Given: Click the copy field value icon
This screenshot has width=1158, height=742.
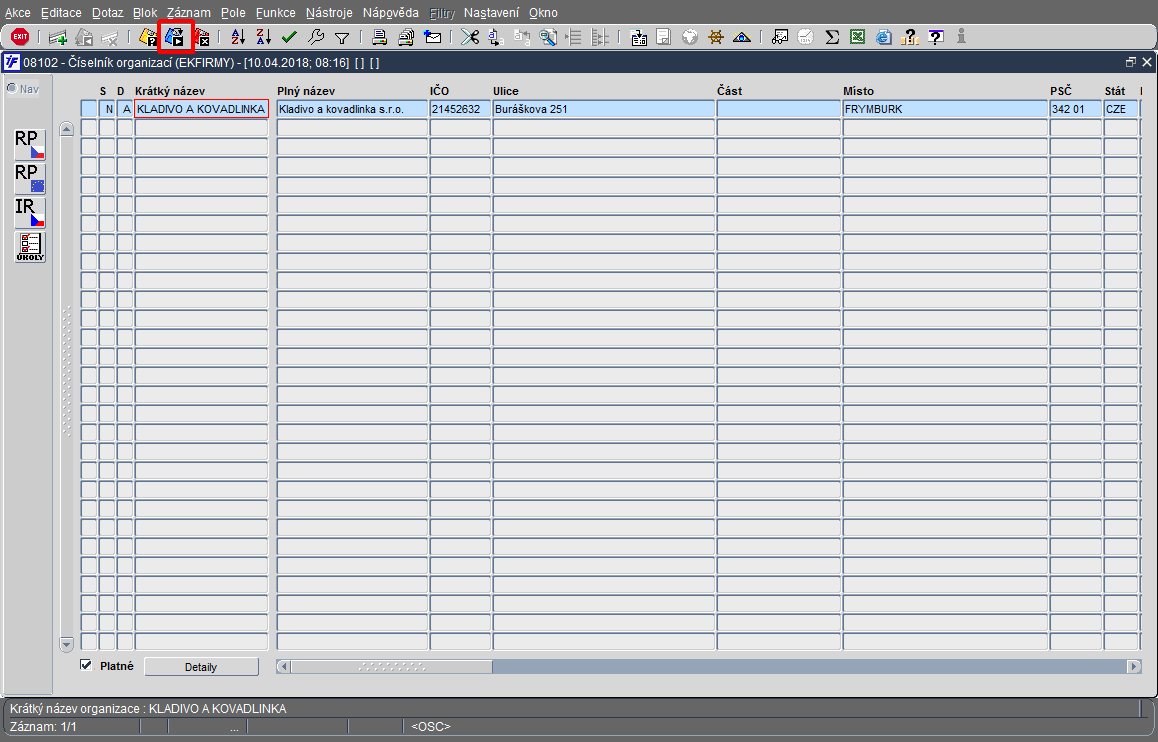Looking at the screenshot, I should [x=496, y=37].
